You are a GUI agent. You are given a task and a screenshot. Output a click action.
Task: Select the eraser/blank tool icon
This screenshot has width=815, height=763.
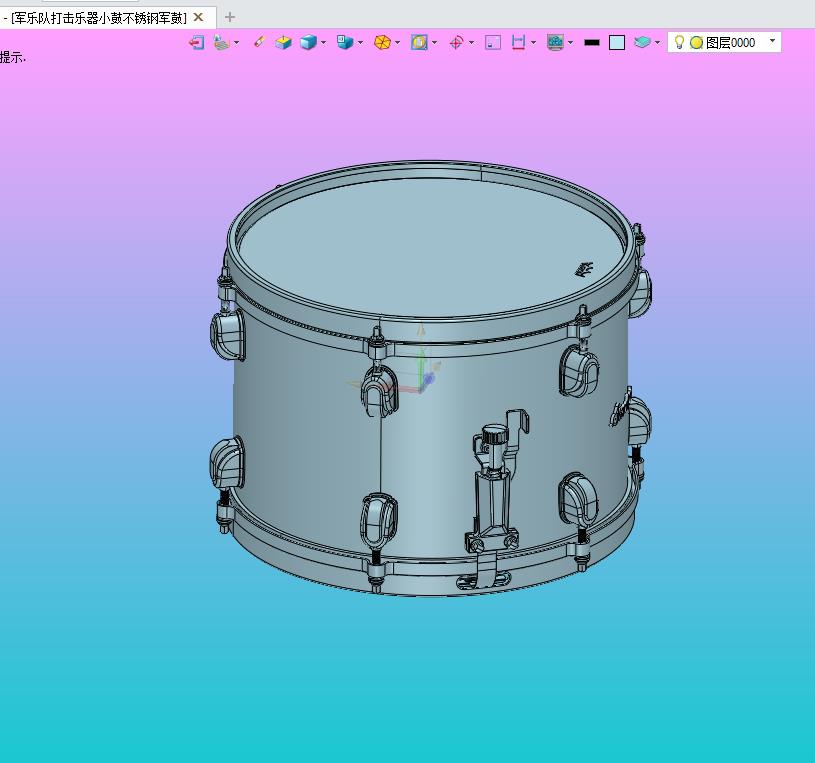tap(259, 42)
